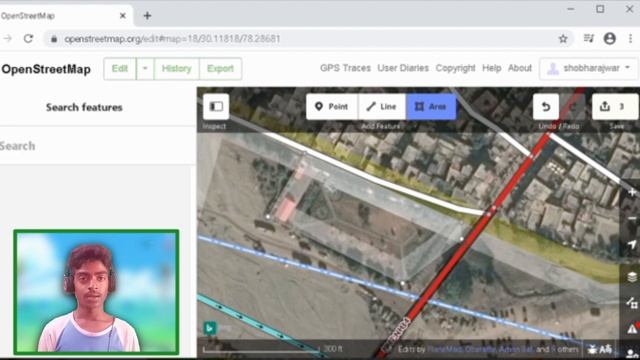View the Copyright page

coord(456,68)
